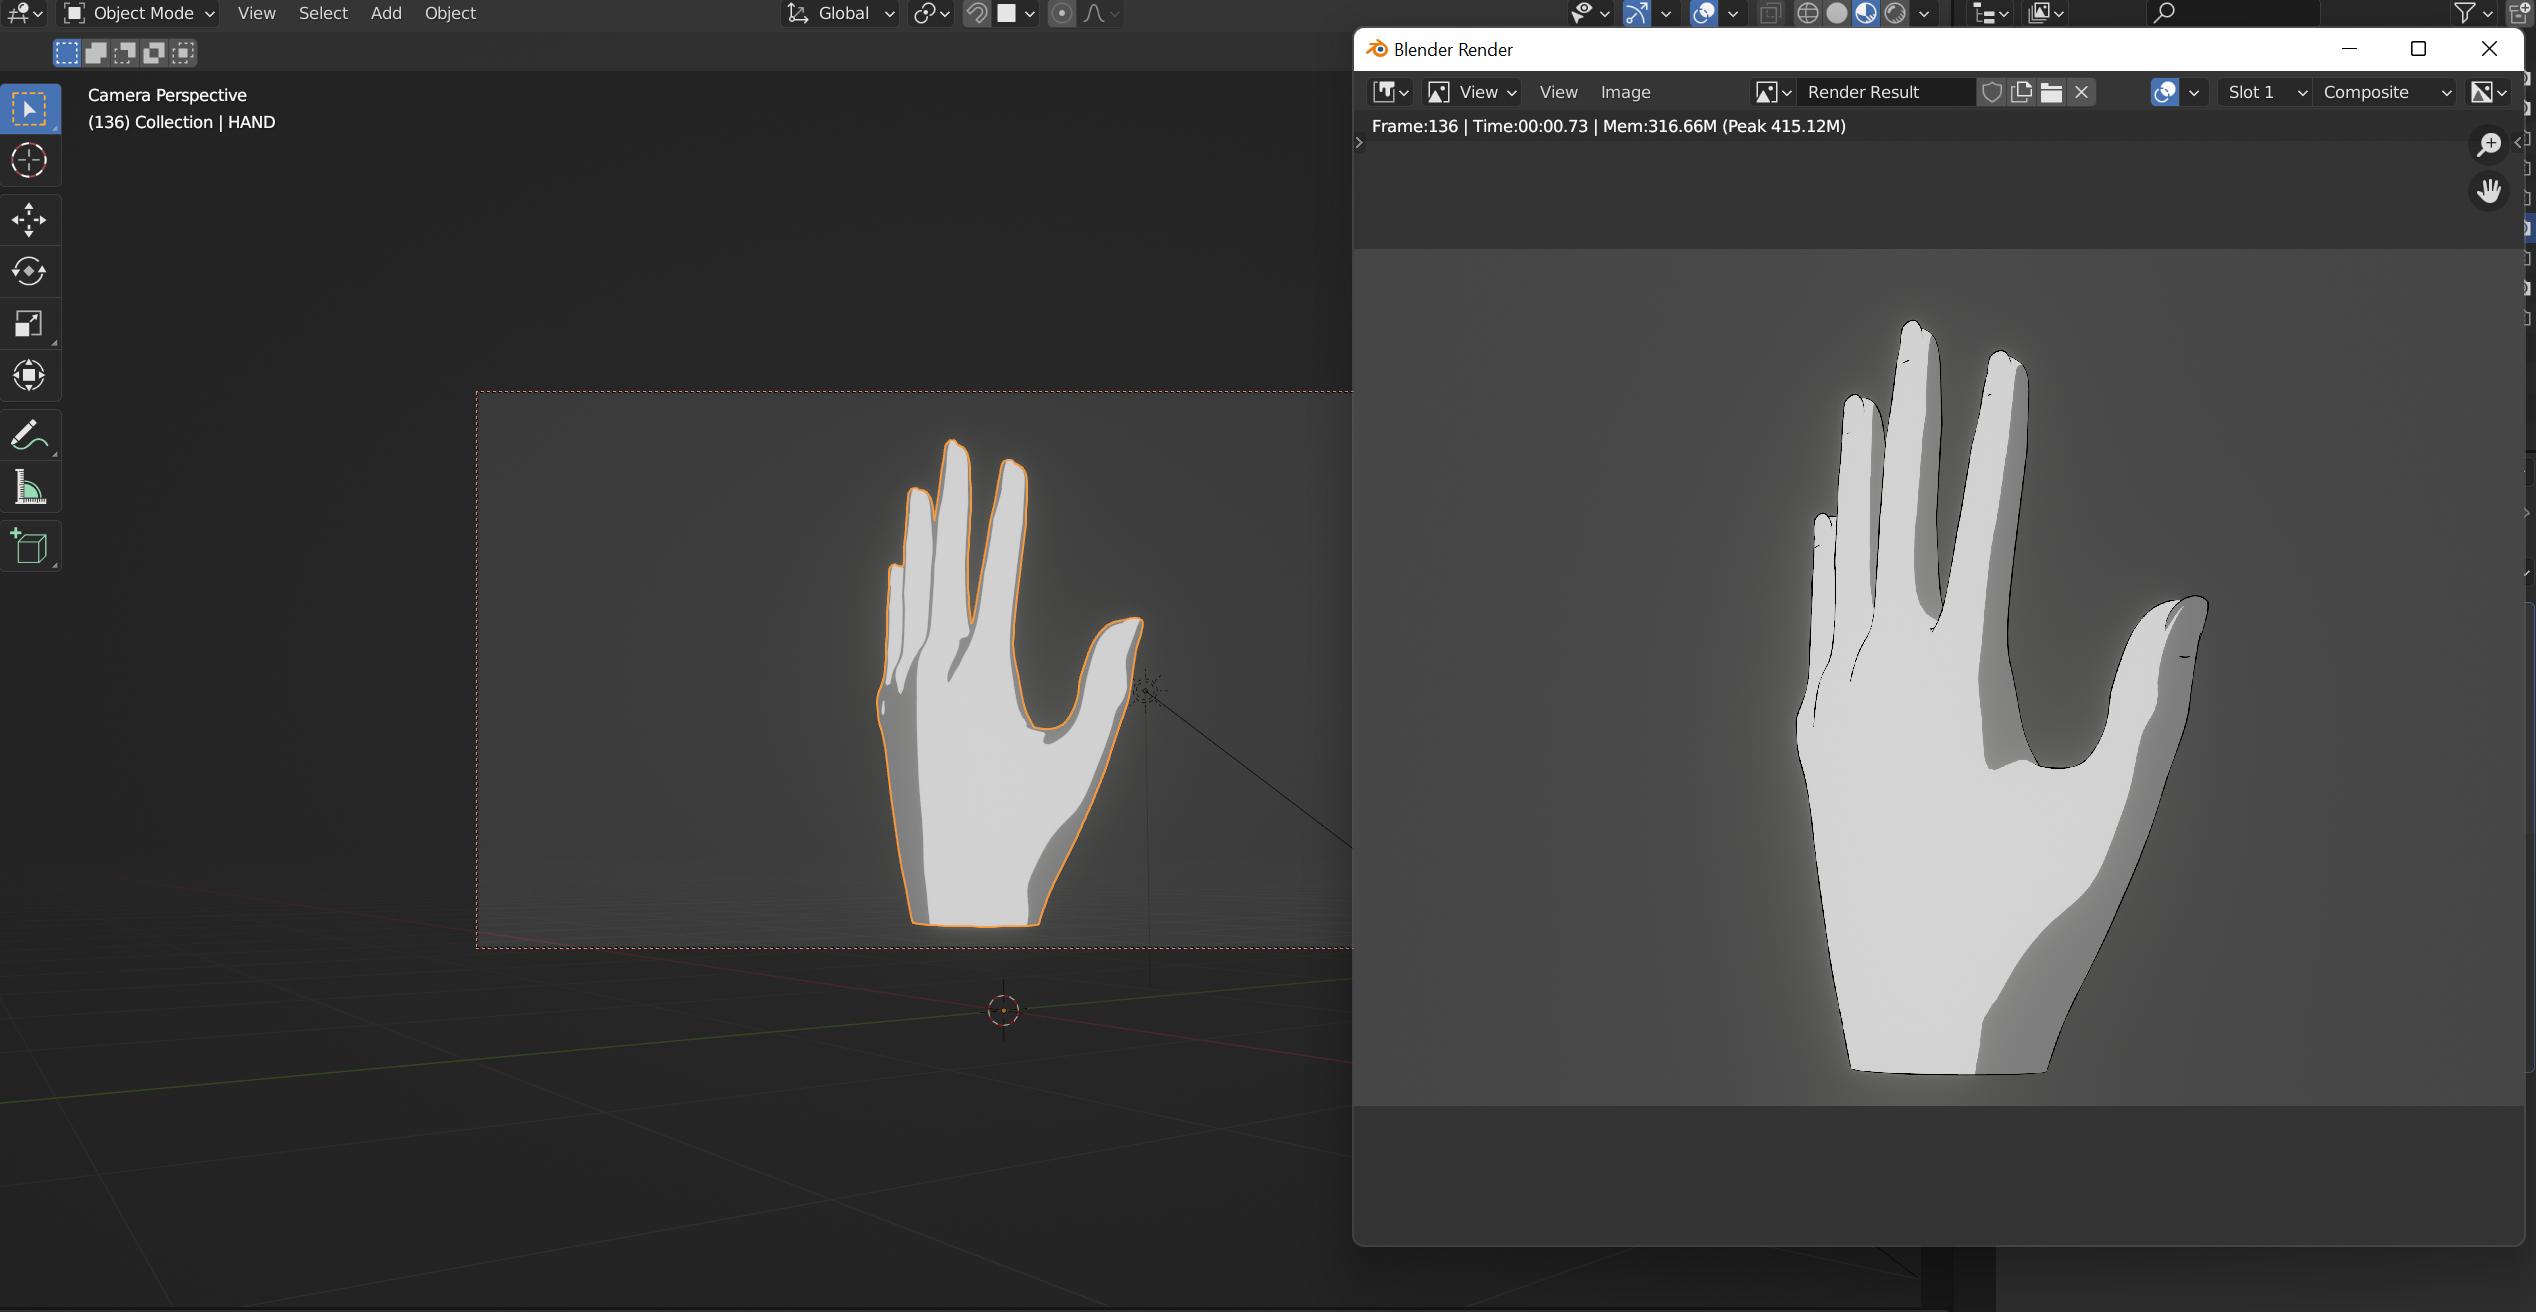Create new image with duplicate icon
The height and width of the screenshot is (1312, 2536).
coord(2021,92)
